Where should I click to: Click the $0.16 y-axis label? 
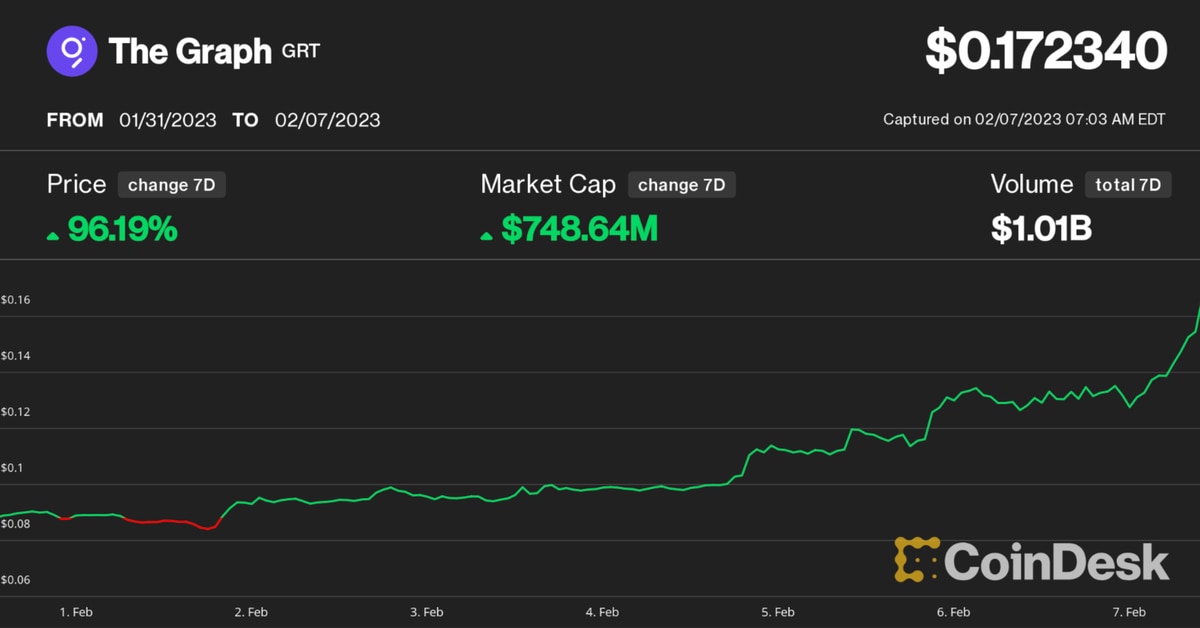[16, 300]
